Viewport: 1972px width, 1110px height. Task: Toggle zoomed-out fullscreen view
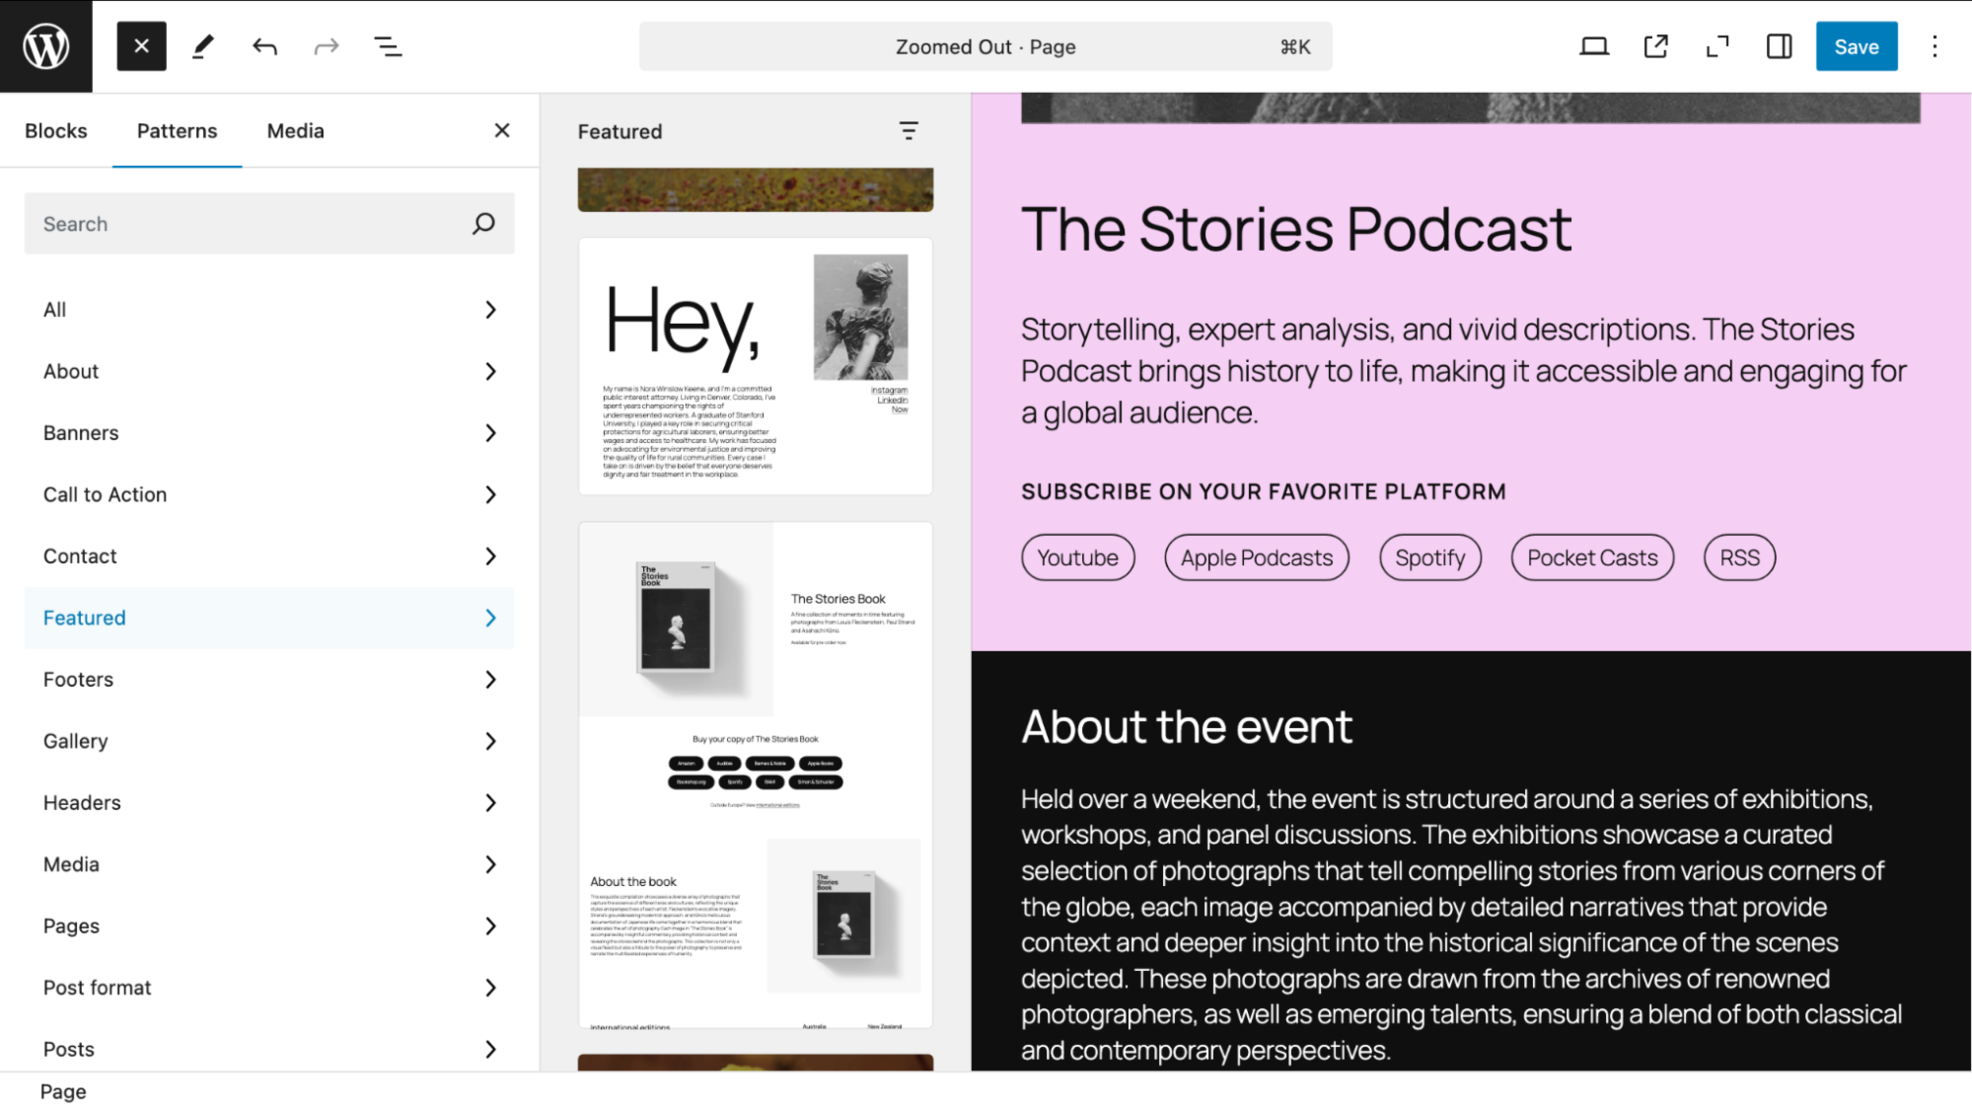1717,46
